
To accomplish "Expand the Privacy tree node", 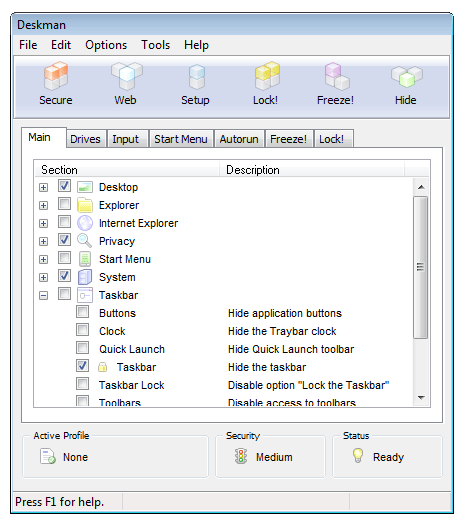I will 43,241.
